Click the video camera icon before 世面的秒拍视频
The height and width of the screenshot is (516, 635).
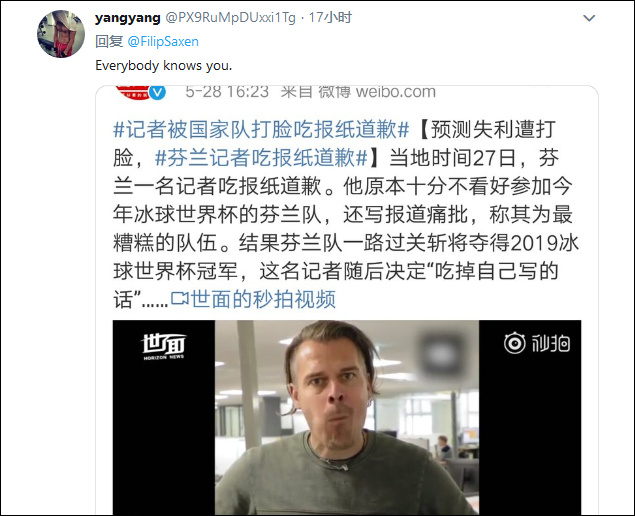point(180,299)
